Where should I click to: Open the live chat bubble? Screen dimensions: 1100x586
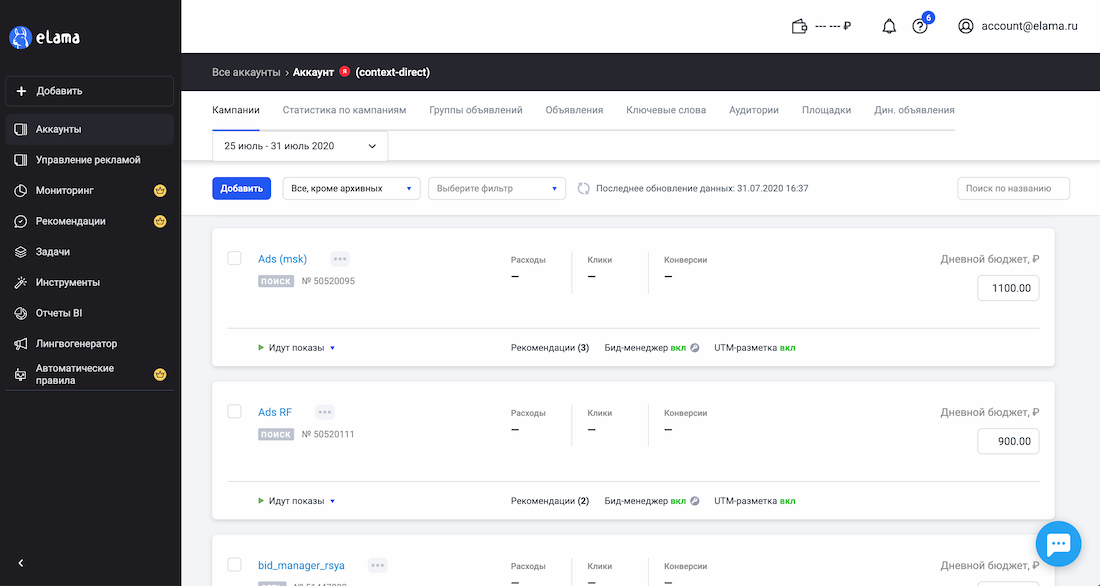pyautogui.click(x=1058, y=544)
